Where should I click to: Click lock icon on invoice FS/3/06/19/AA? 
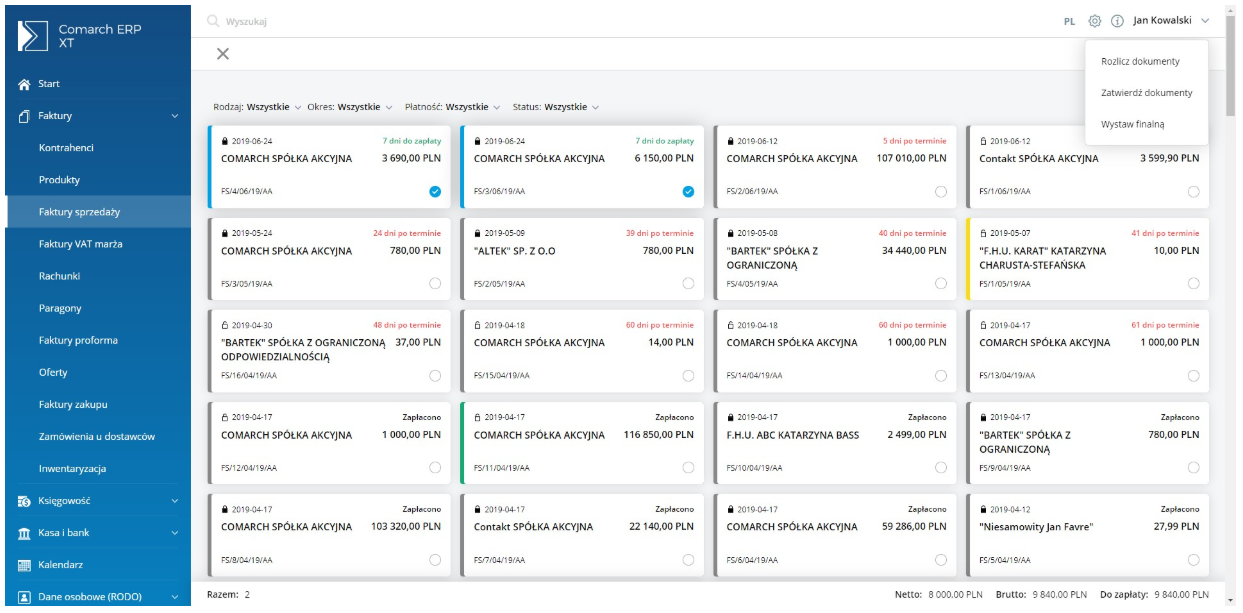pos(477,141)
